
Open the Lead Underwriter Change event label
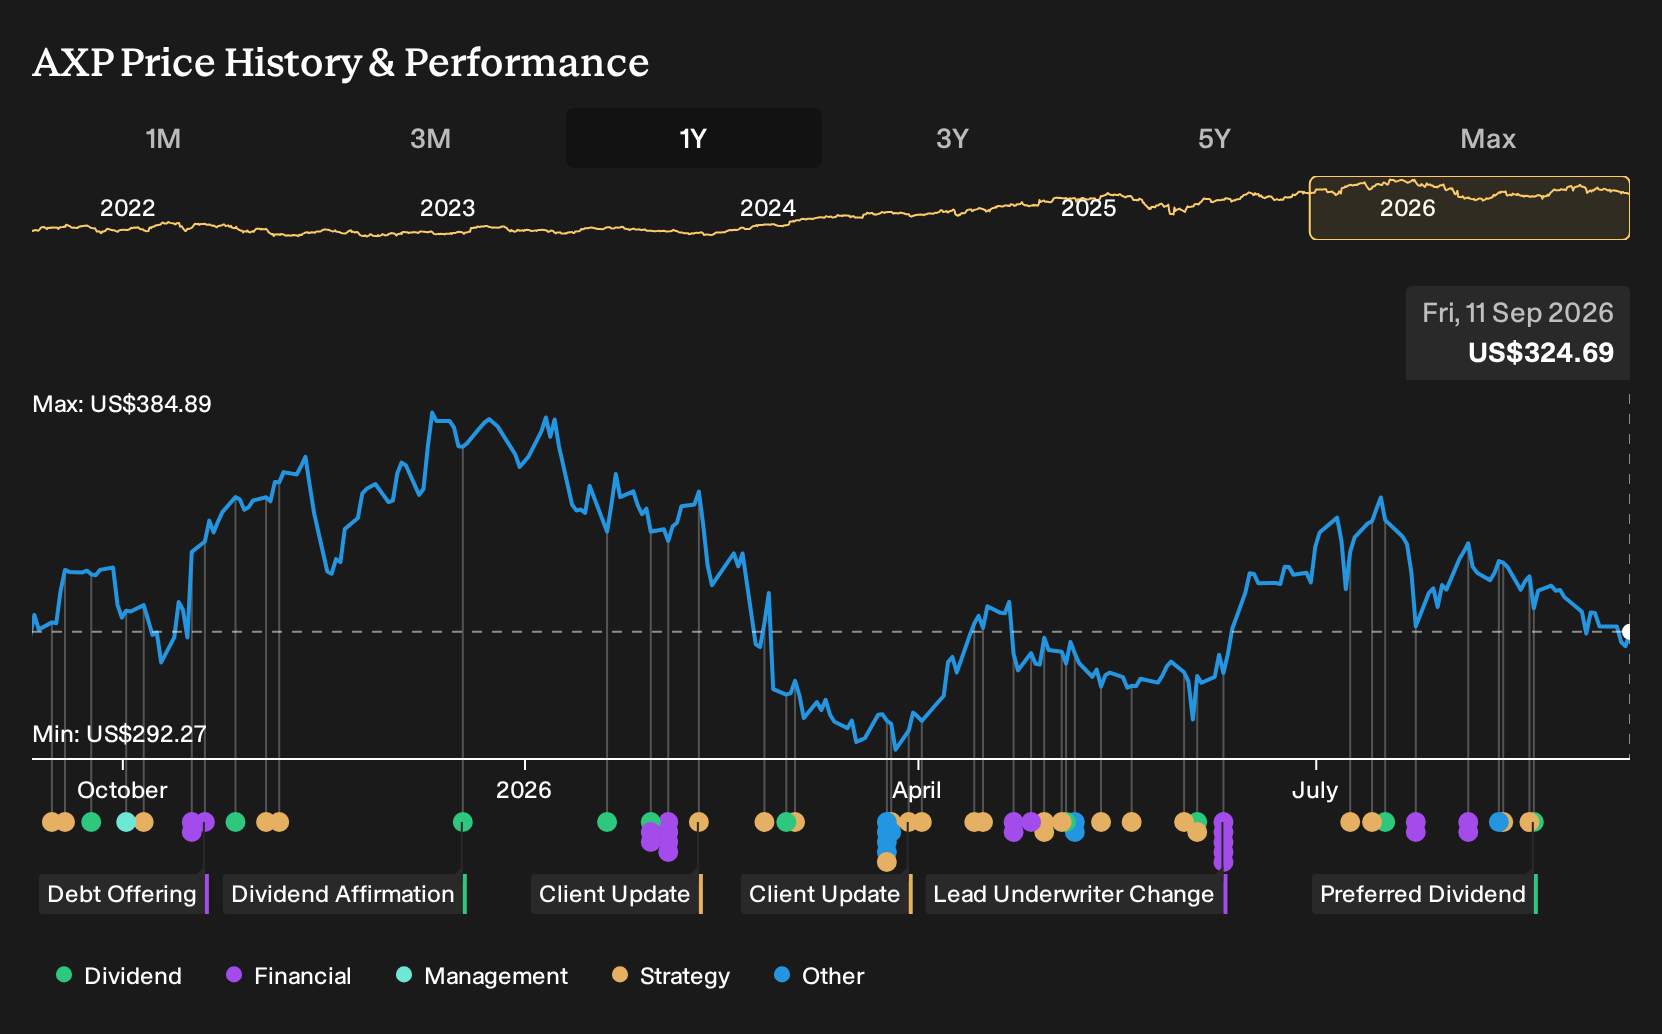tap(1076, 894)
